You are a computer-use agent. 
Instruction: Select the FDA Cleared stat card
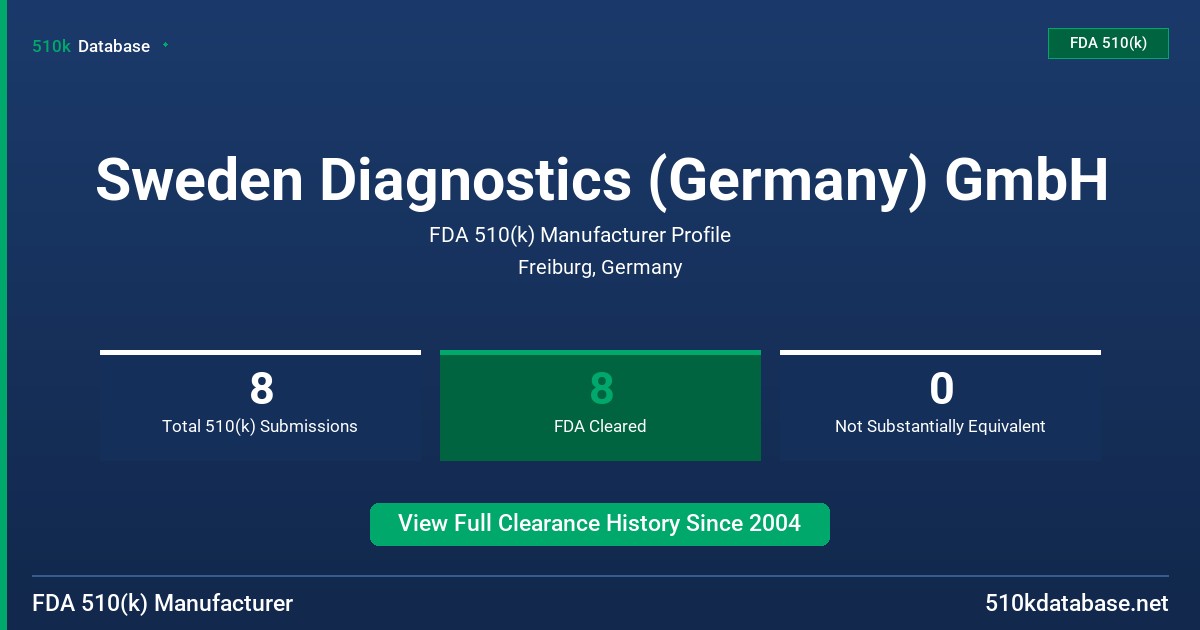pyautogui.click(x=600, y=405)
